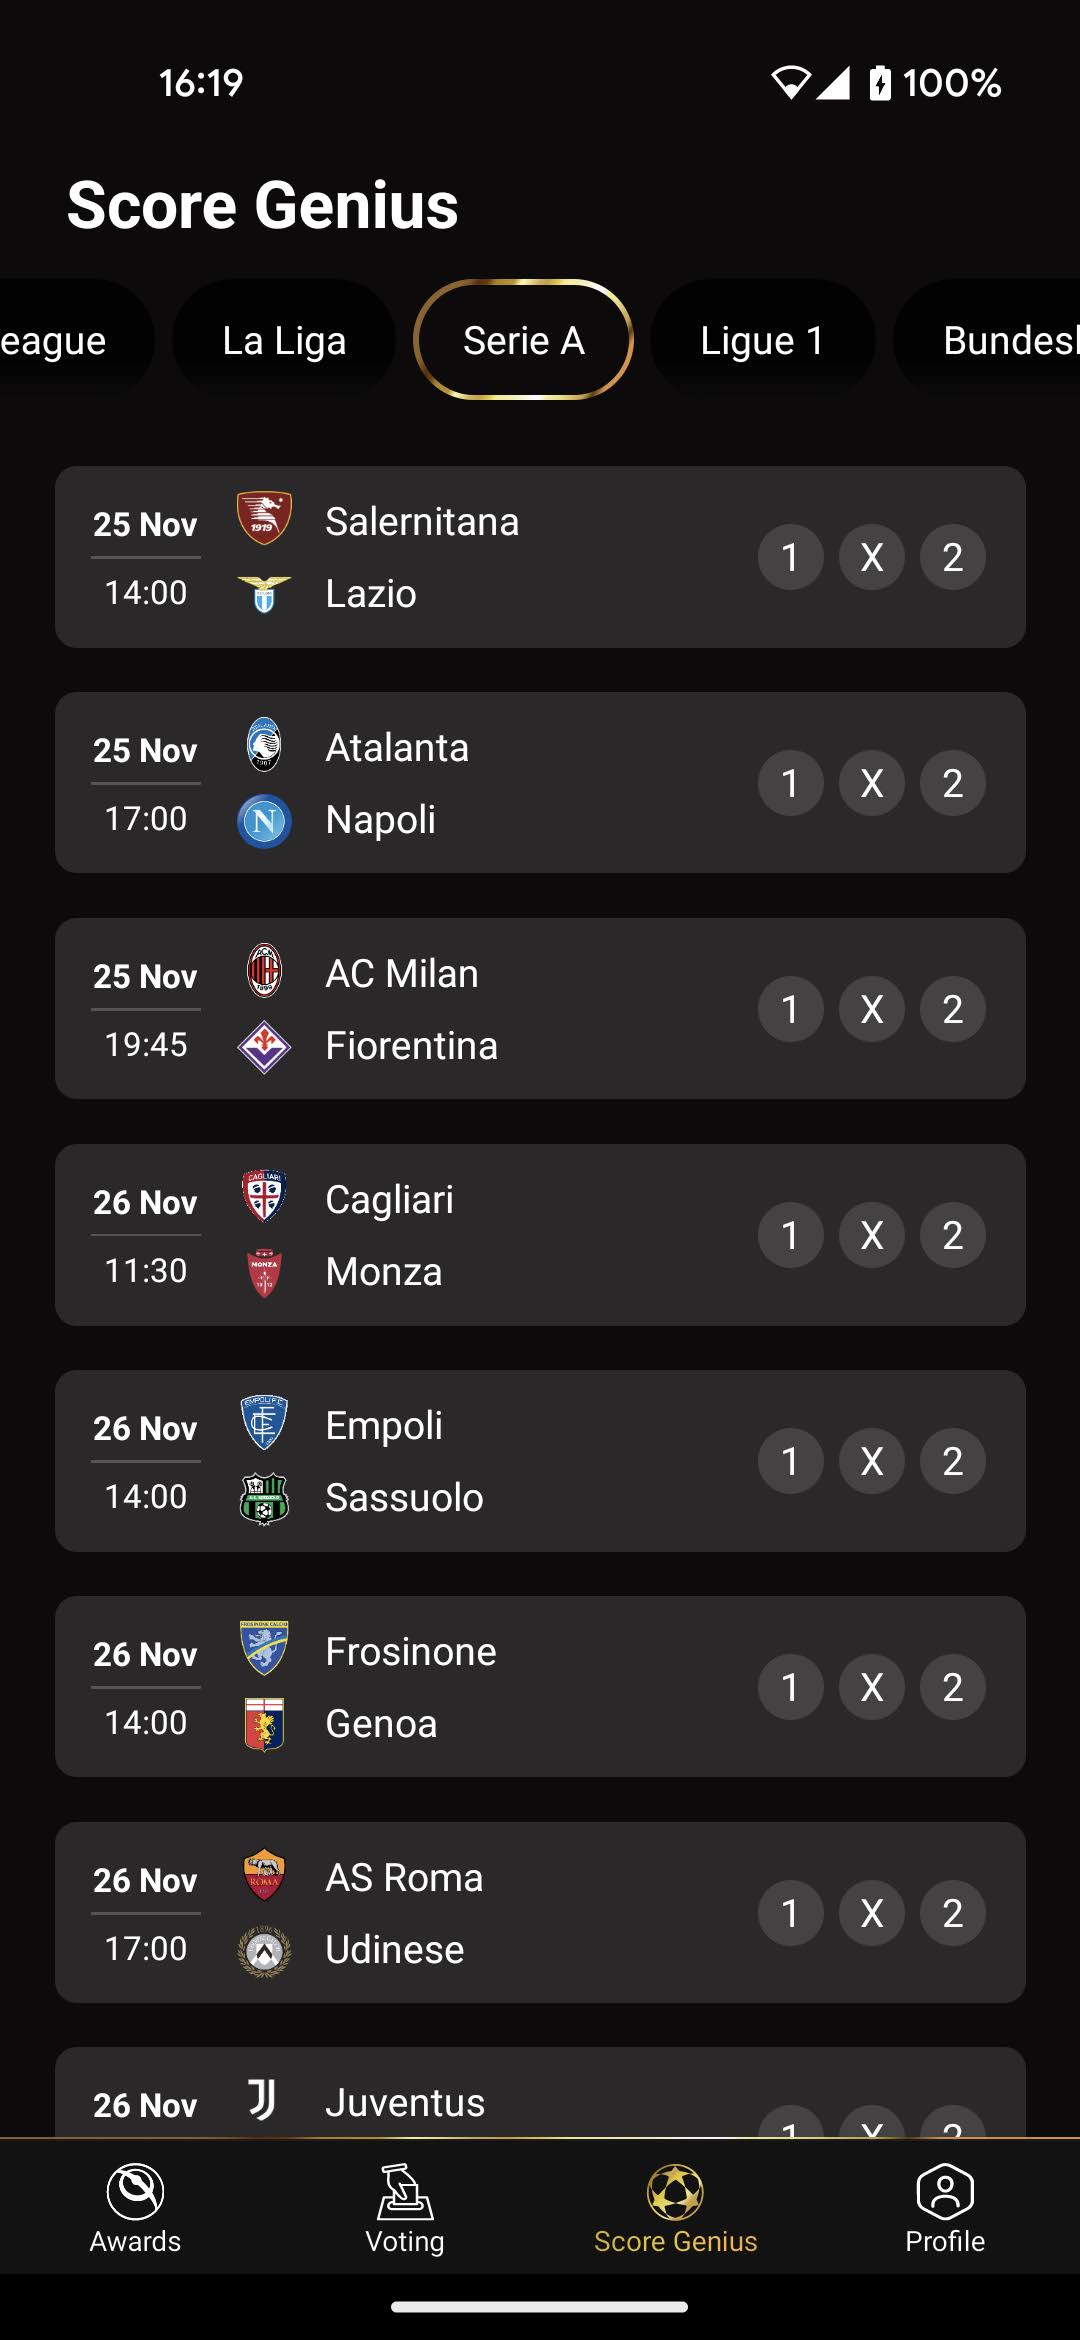Pick draw X for AS Roma vs Udinese
The width and height of the screenshot is (1080, 2340).
pyautogui.click(x=872, y=1913)
